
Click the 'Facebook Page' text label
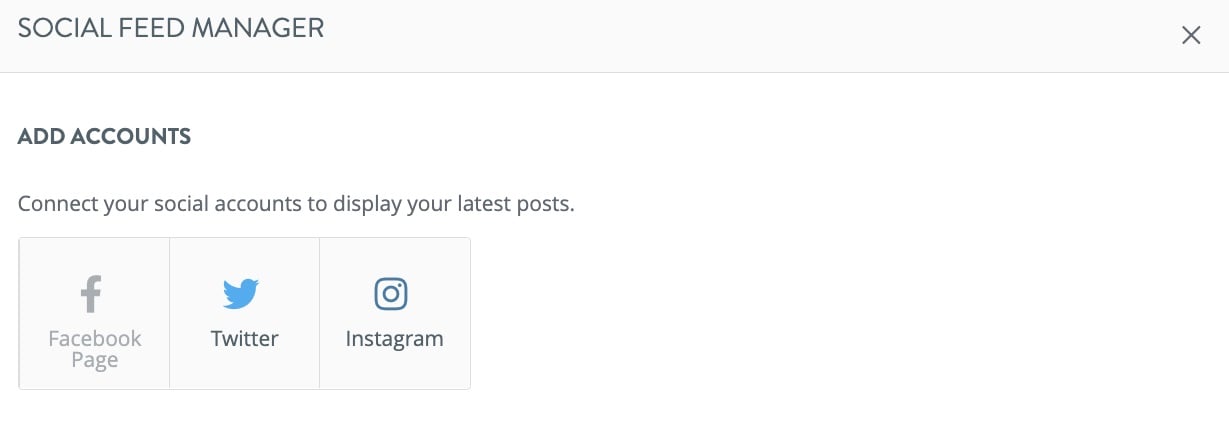(x=95, y=349)
